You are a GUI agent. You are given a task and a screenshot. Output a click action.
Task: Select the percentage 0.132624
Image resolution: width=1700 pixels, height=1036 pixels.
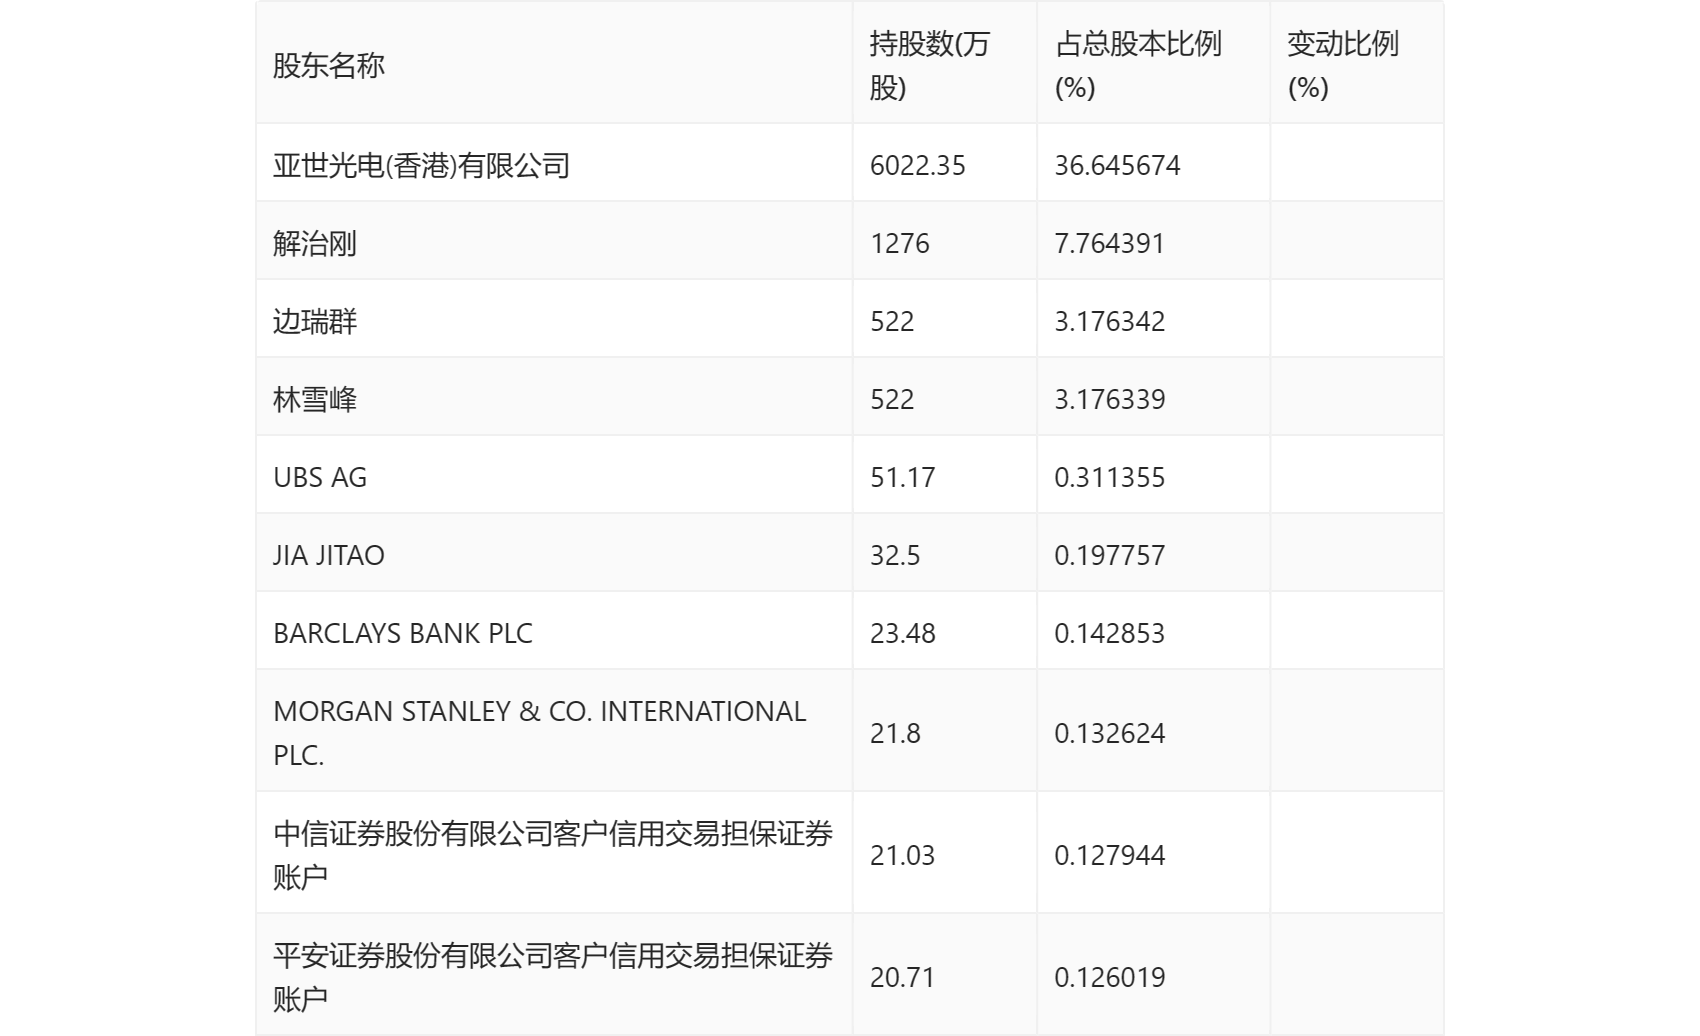pos(1109,733)
